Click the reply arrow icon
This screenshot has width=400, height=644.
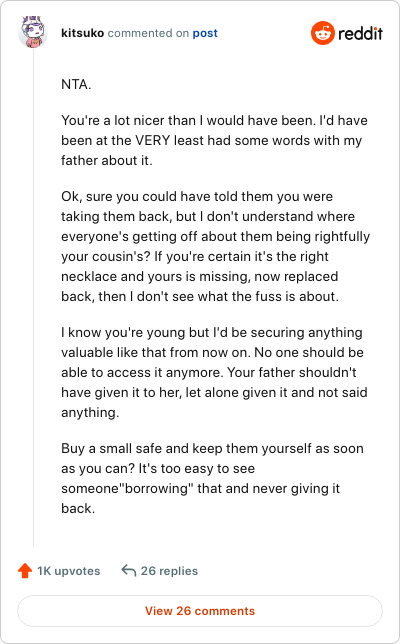[x=129, y=570]
